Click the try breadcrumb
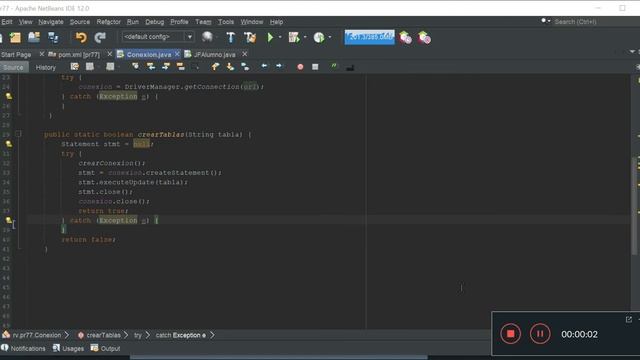The image size is (640, 360). pos(138,335)
